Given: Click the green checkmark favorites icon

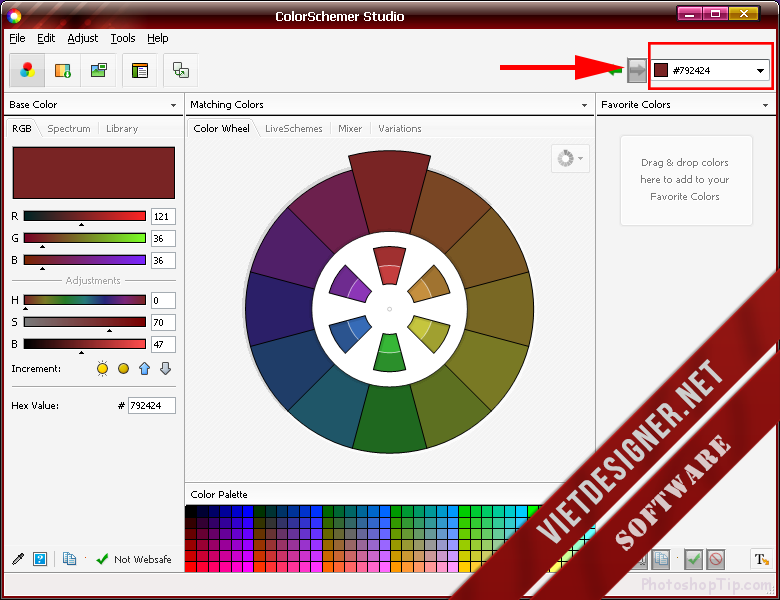Looking at the screenshot, I should (x=693, y=559).
